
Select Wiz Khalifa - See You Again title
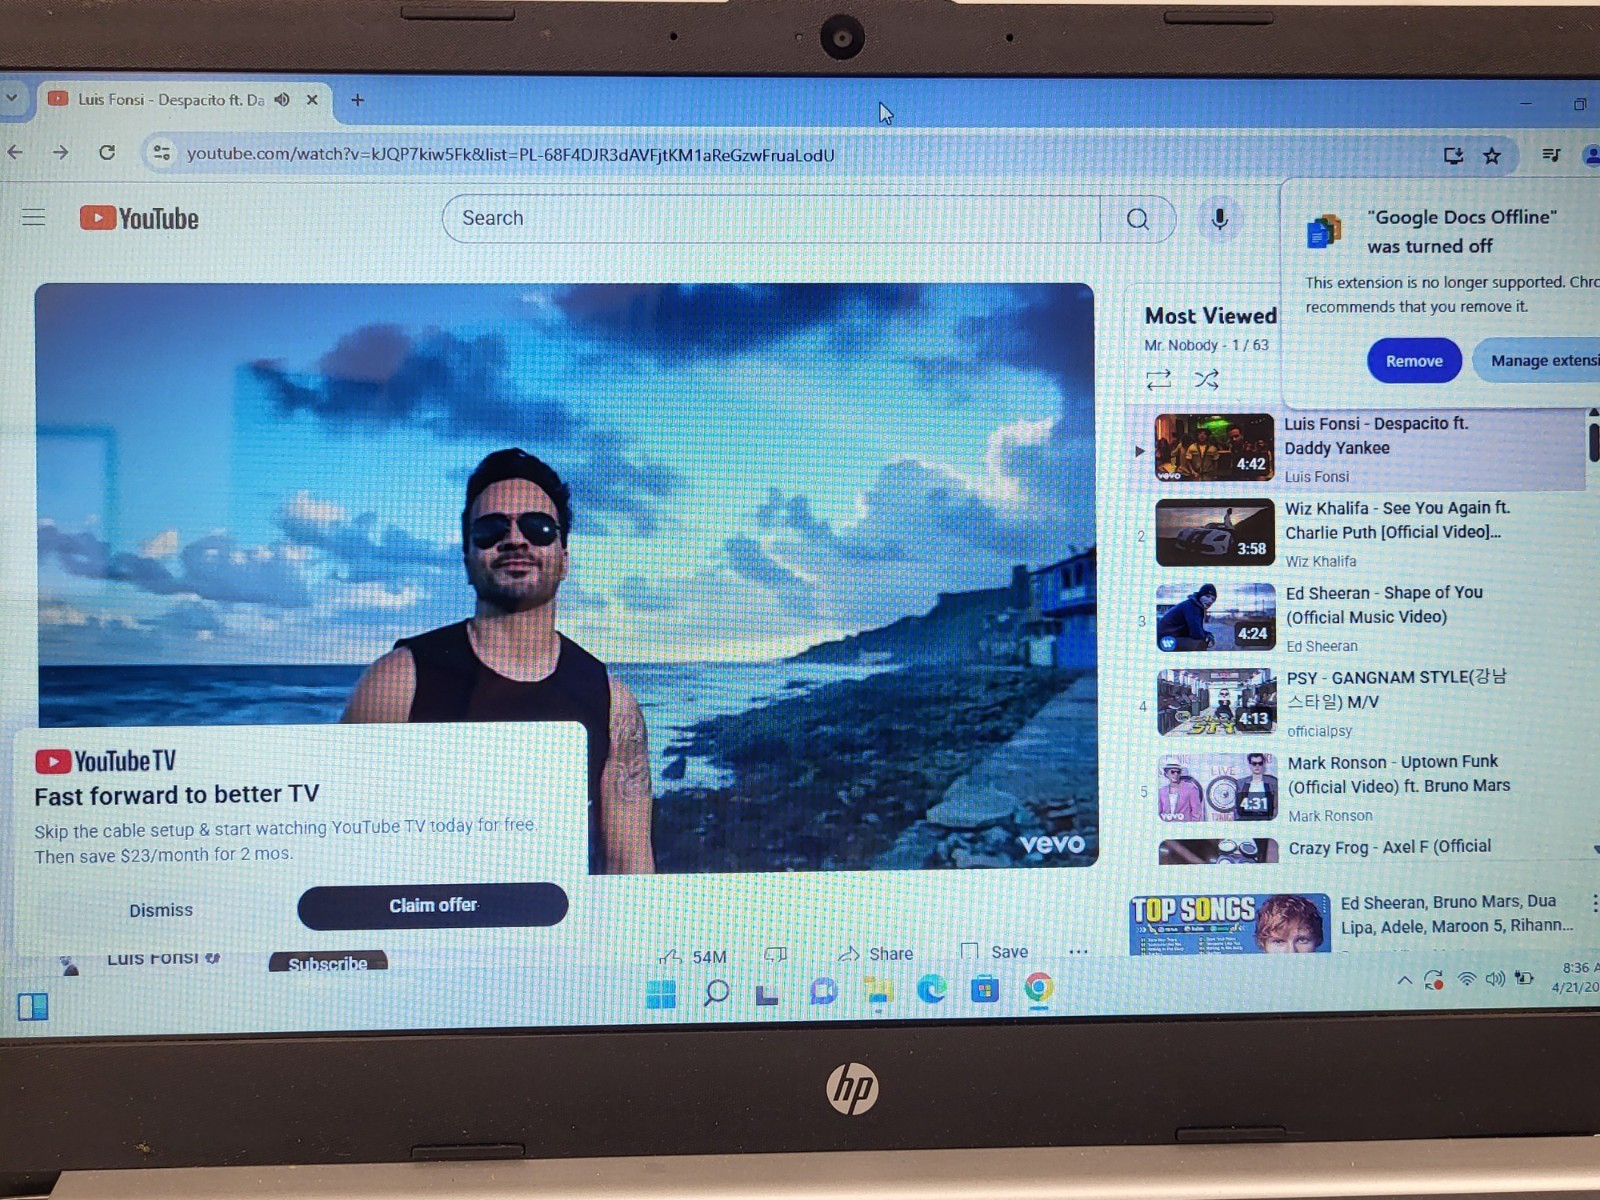click(x=1397, y=520)
